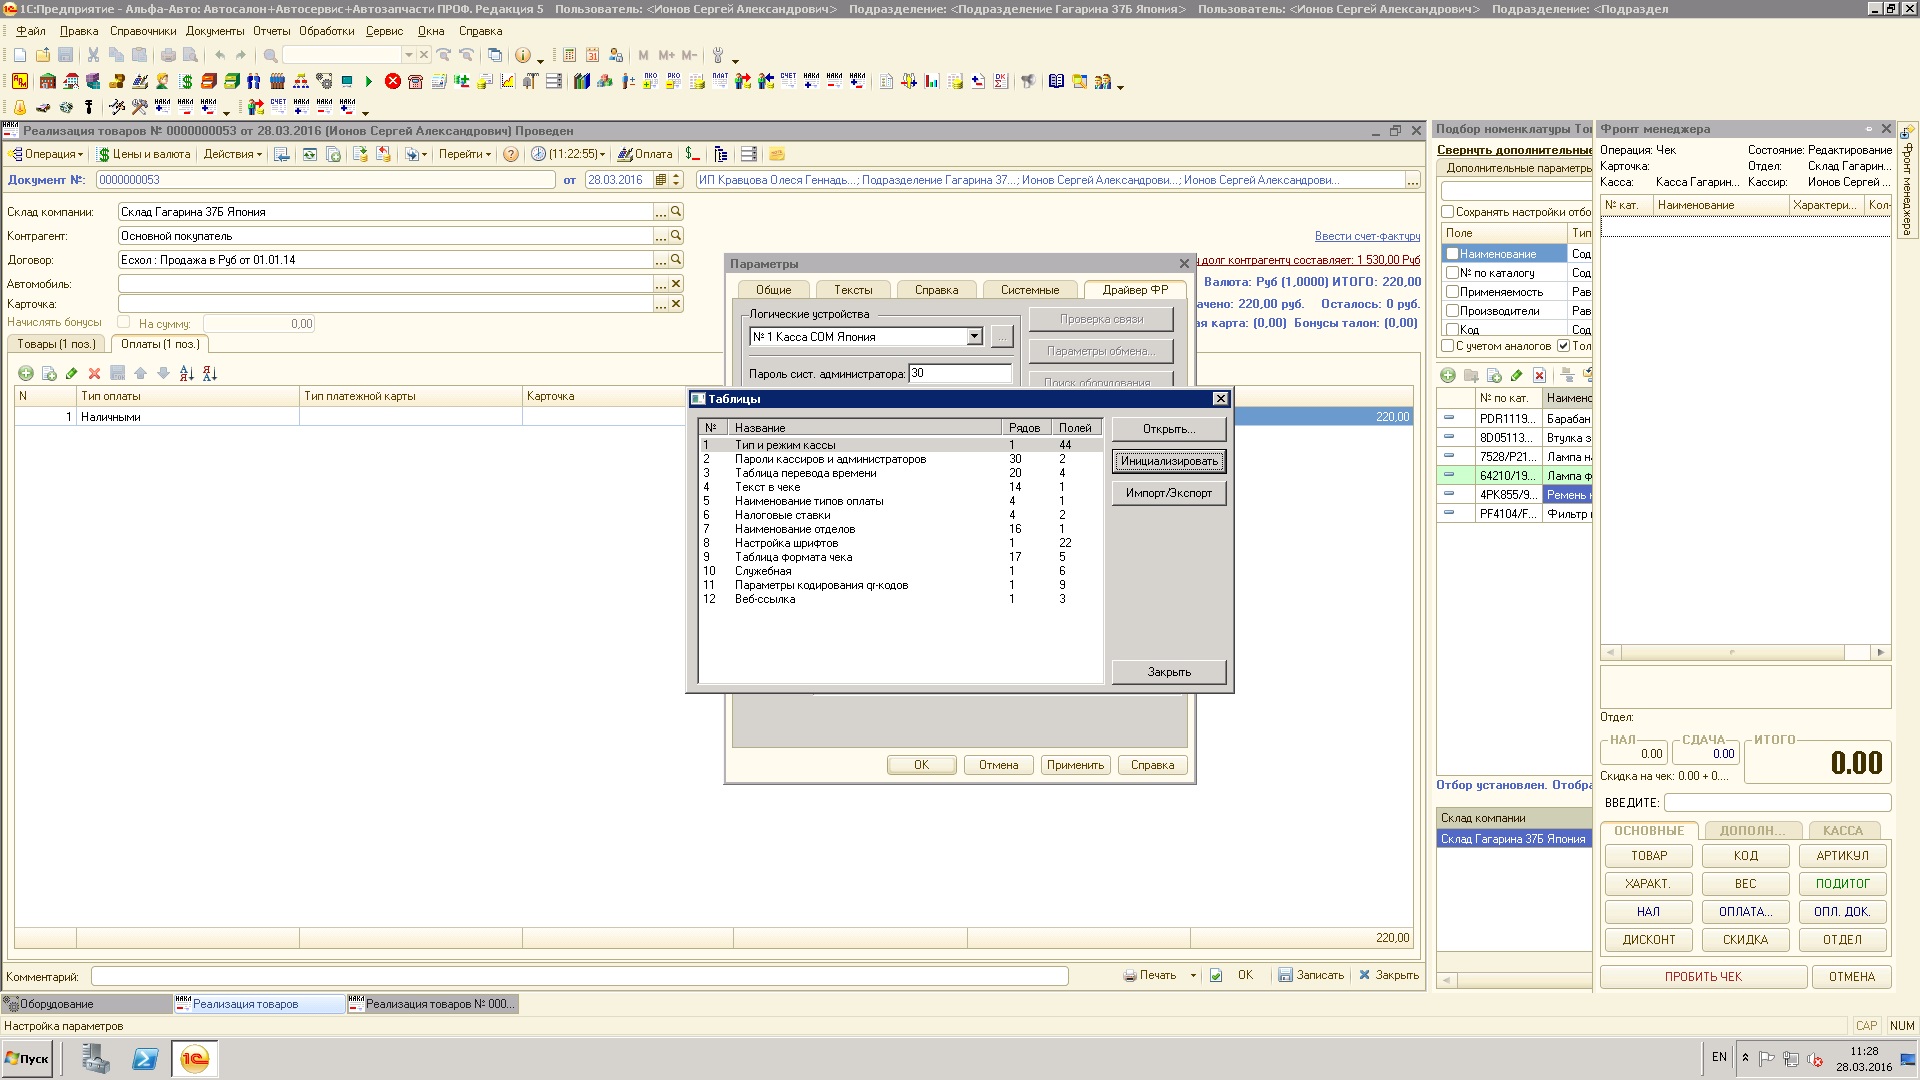Click the wrench tools icon in top toolbar
This screenshot has height=1080, width=1920.
(x=717, y=56)
